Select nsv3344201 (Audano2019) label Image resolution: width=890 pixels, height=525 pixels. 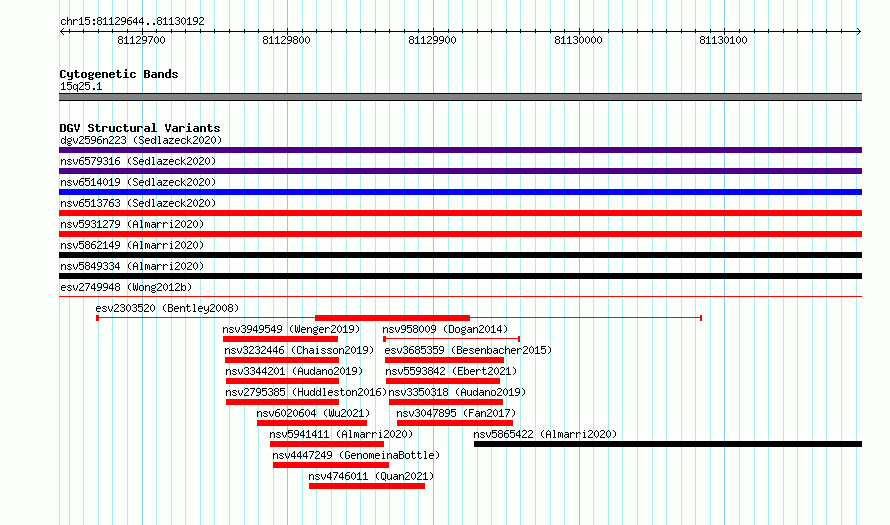point(294,371)
